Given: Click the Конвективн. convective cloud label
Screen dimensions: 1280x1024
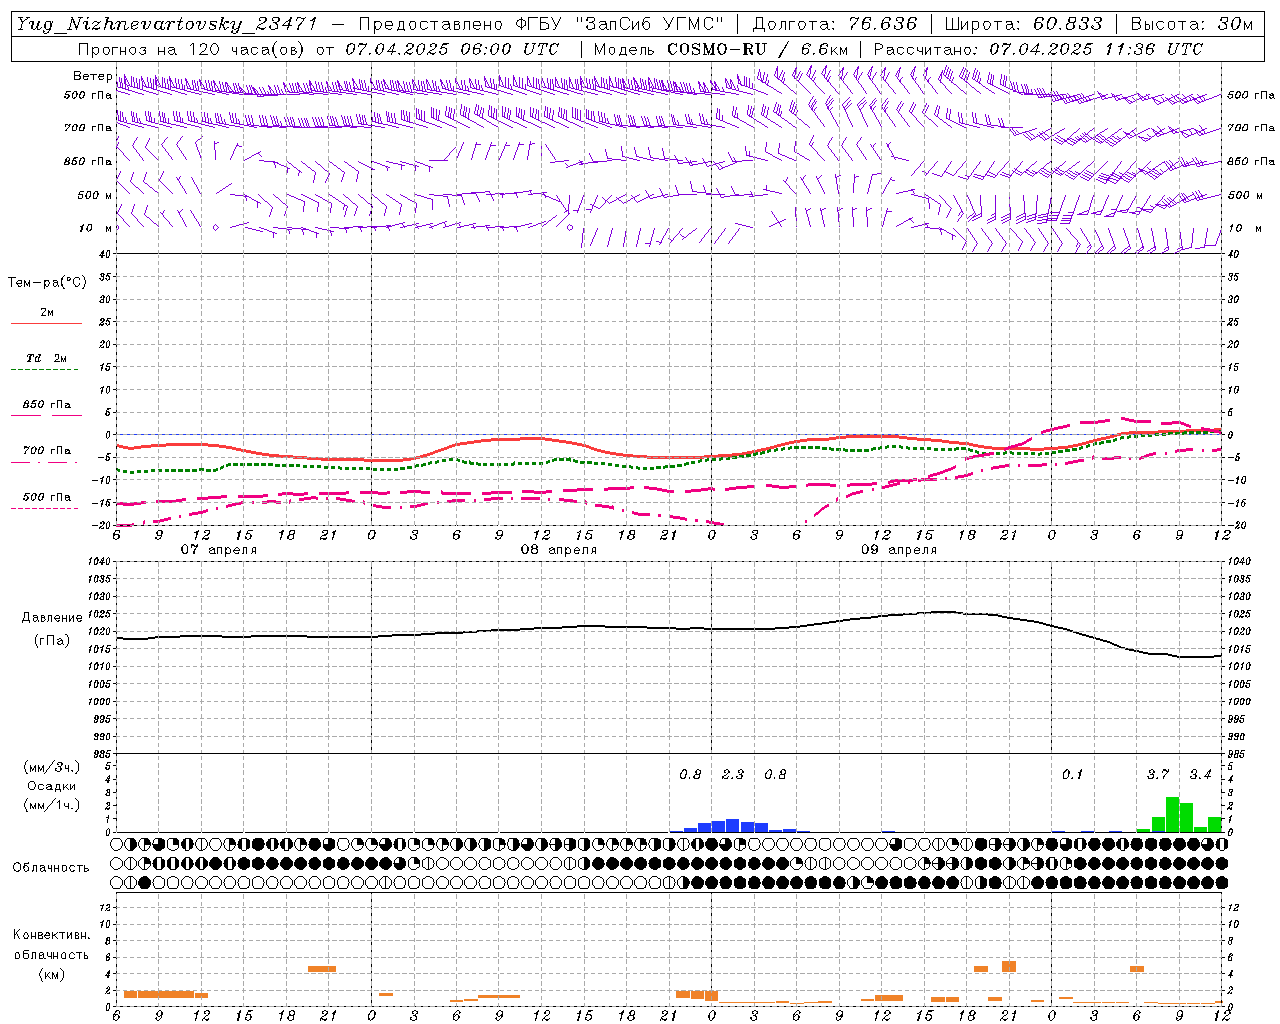Looking at the screenshot, I should pos(51,935).
